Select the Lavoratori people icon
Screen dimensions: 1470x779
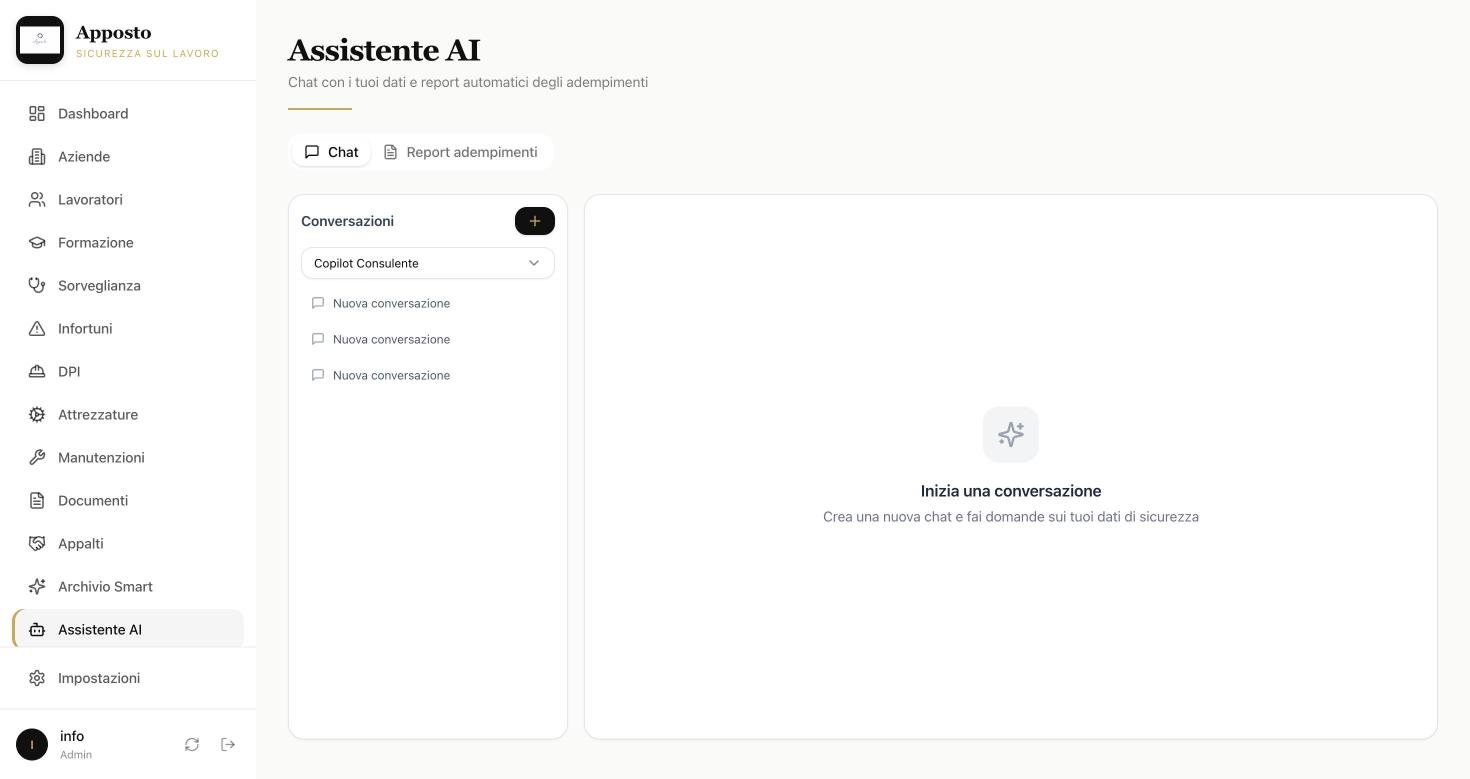(x=37, y=200)
